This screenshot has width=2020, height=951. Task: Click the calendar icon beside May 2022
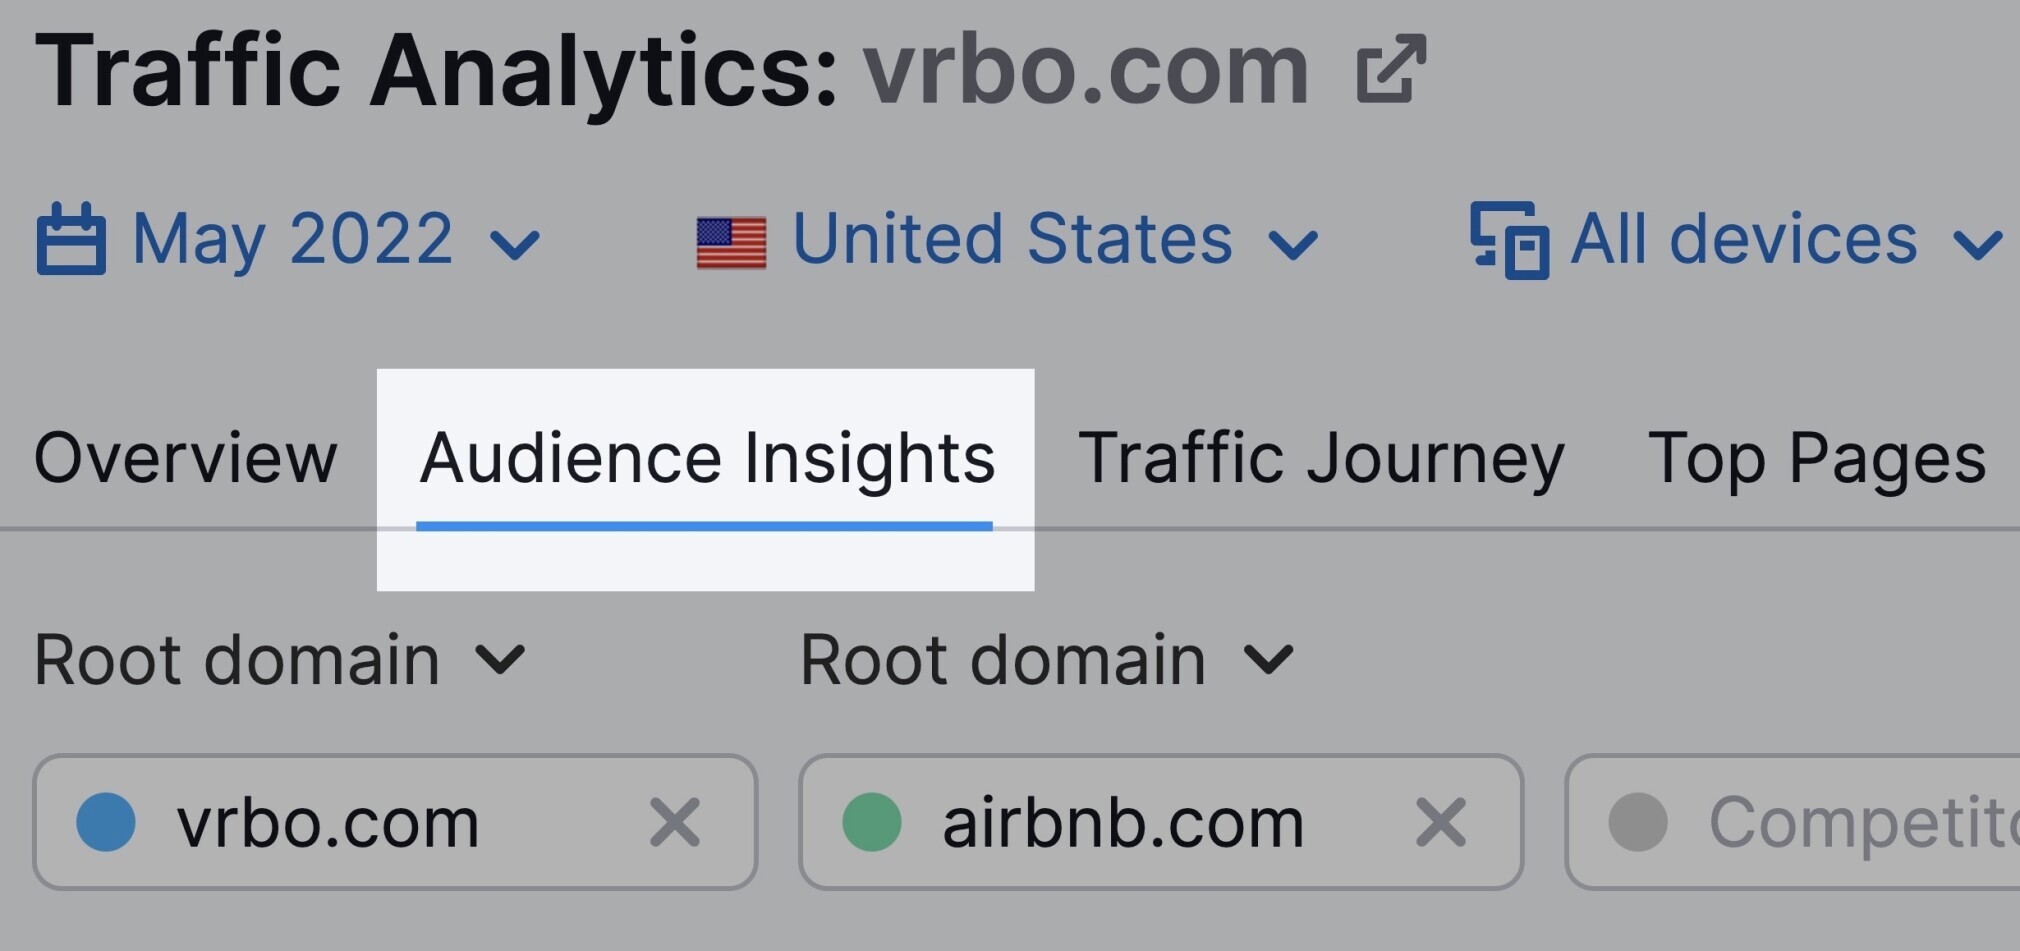coord(71,238)
